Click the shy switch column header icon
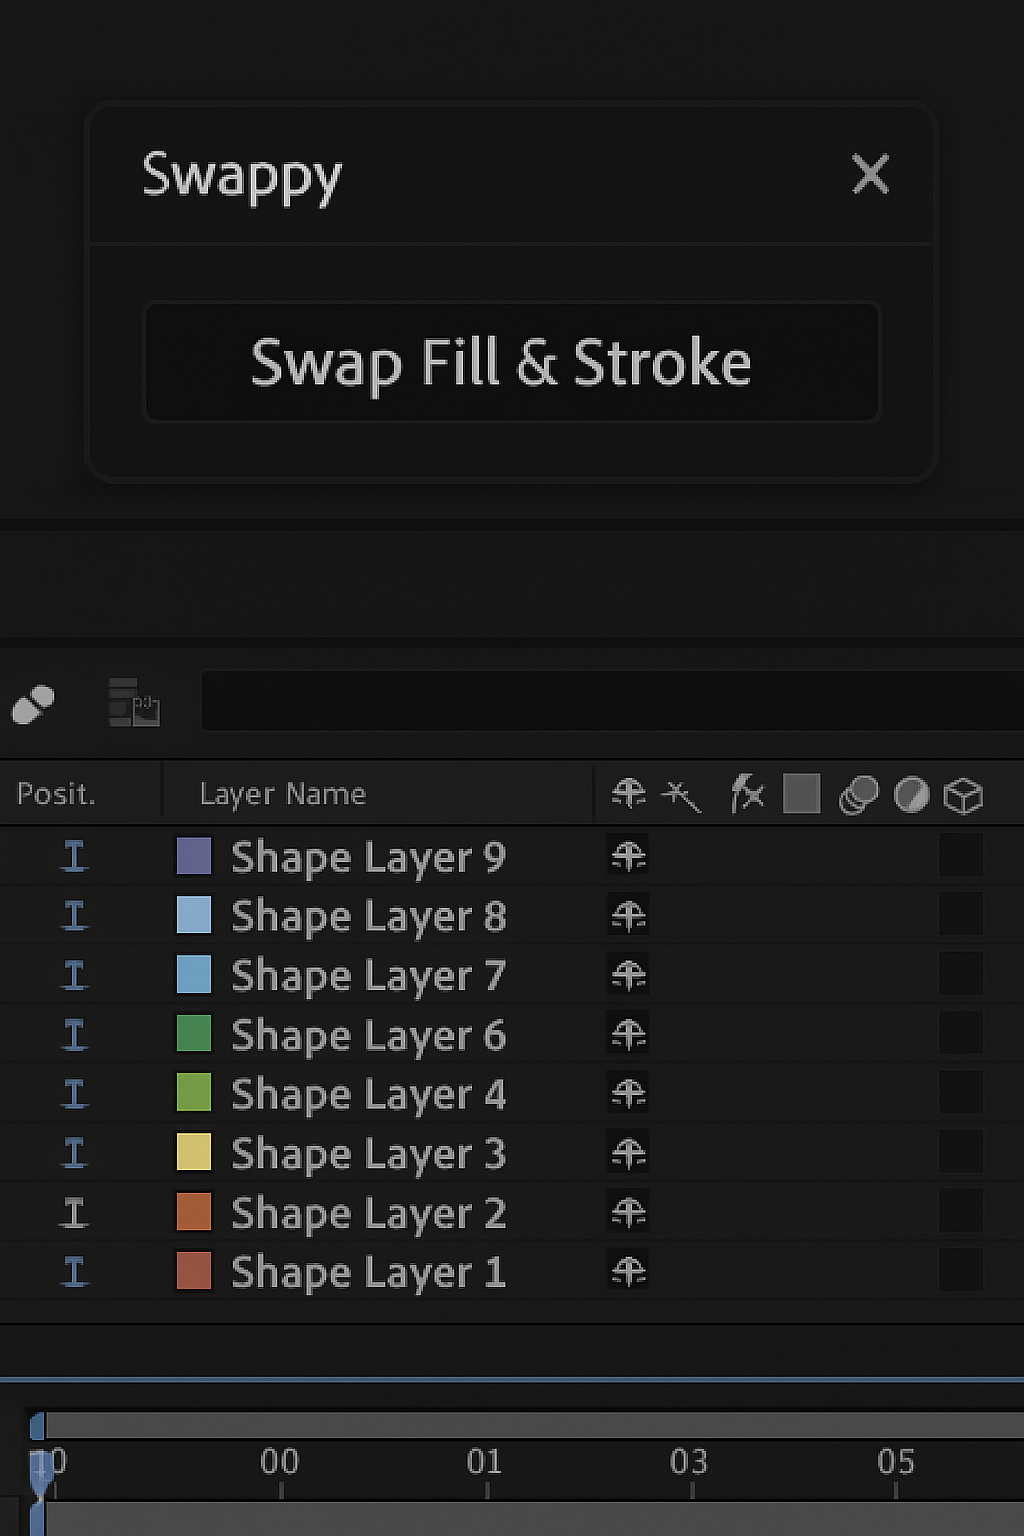Screen dimensions: 1024x1536 628,794
